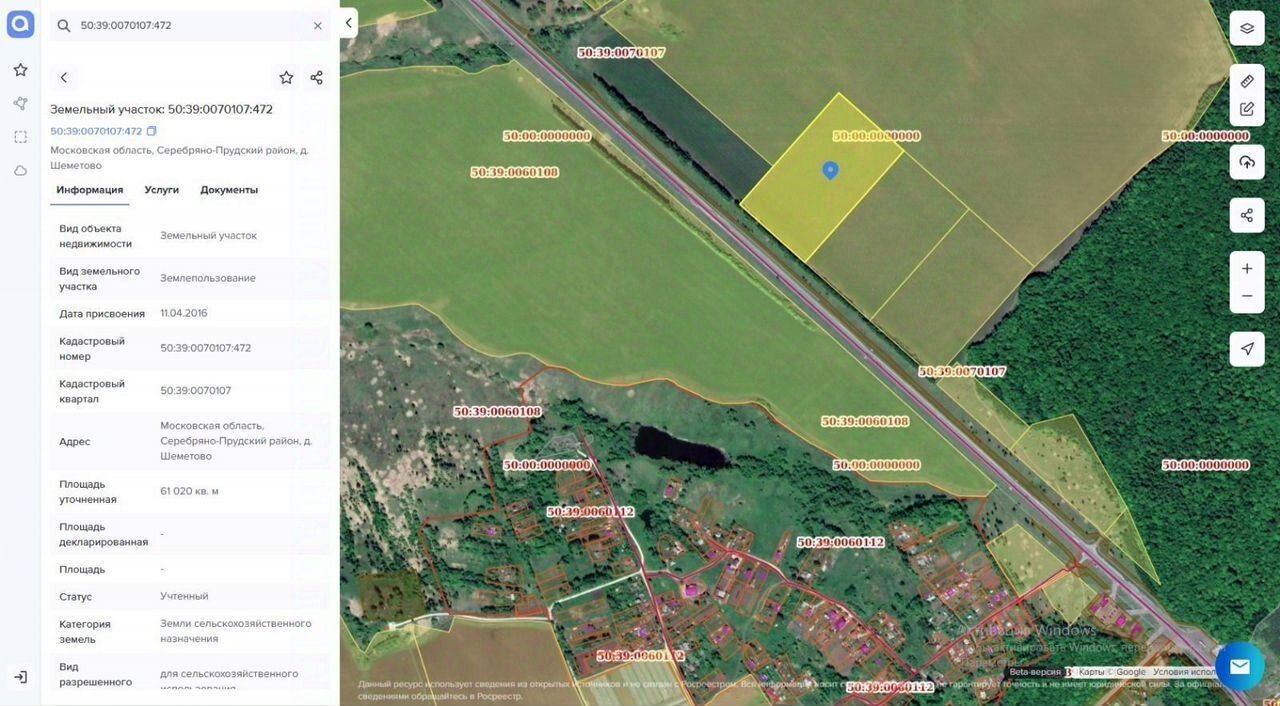The width and height of the screenshot is (1280, 706).
Task: Open the pin tool in left sidebar
Action: pyautogui.click(x=20, y=104)
